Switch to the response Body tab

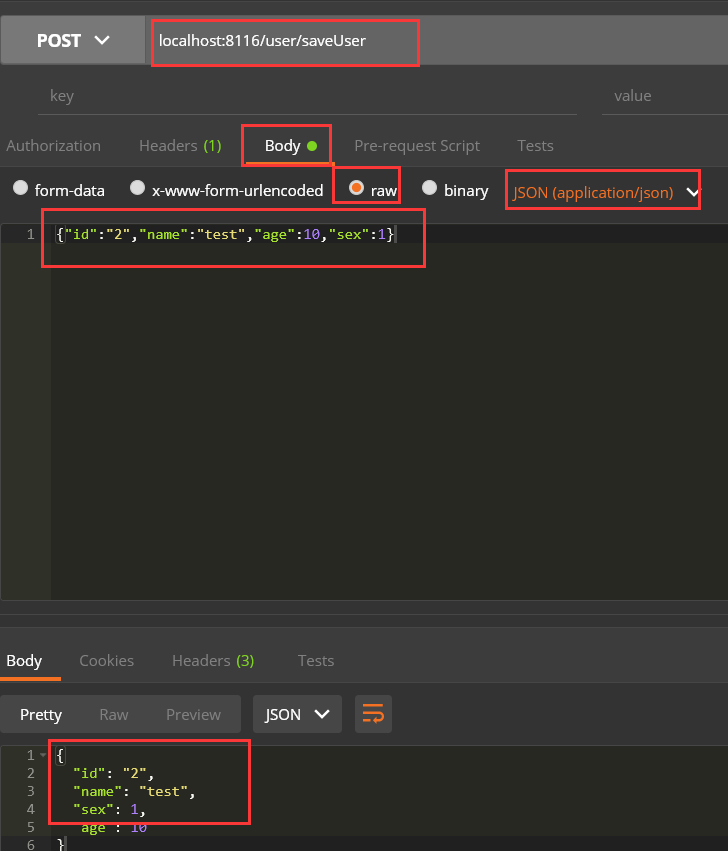click(x=24, y=661)
